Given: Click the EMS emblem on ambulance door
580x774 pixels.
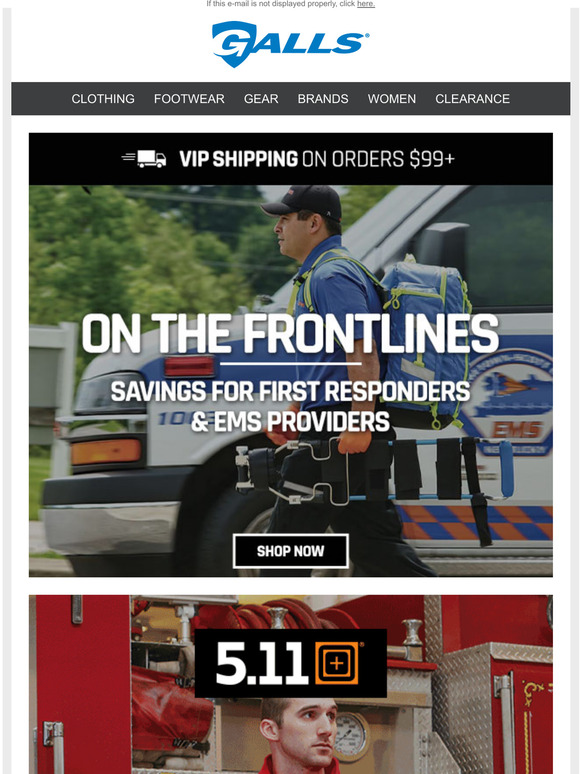Looking at the screenshot, I should (x=508, y=400).
